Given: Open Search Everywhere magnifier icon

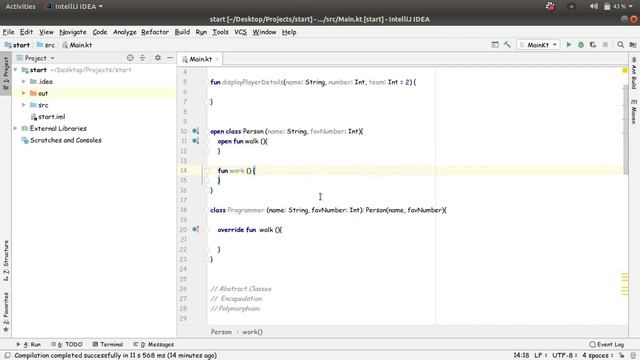Looking at the screenshot, I should [x=620, y=45].
